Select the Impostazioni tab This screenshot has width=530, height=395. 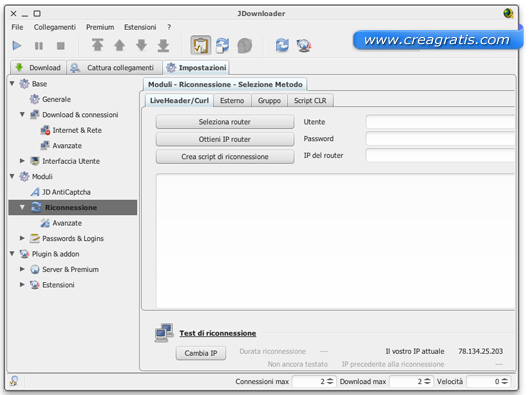click(x=196, y=68)
